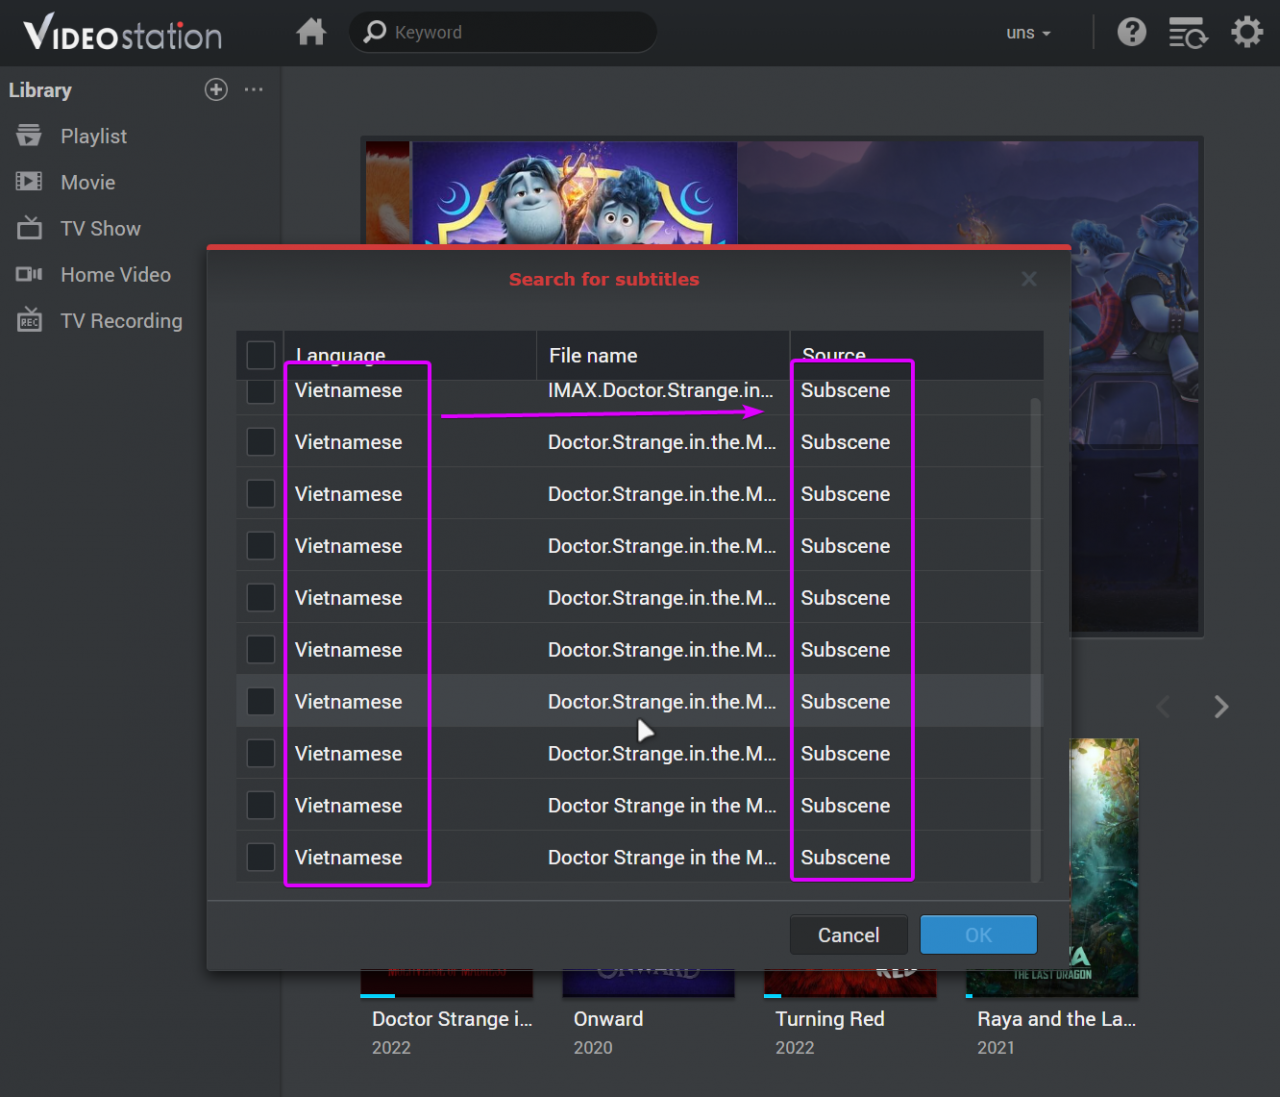Select the TV Recording icon
This screenshot has width=1280, height=1097.
28,320
